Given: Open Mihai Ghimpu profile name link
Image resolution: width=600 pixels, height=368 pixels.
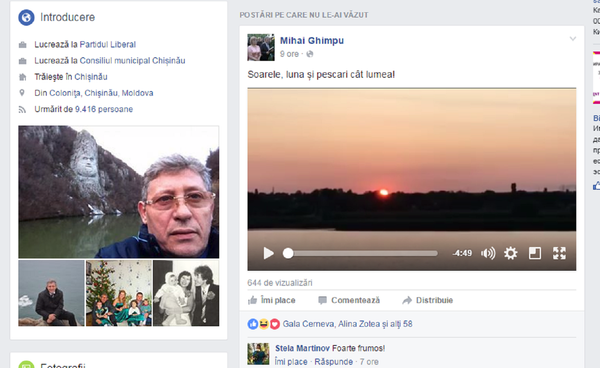Looking at the screenshot, I should 312,41.
